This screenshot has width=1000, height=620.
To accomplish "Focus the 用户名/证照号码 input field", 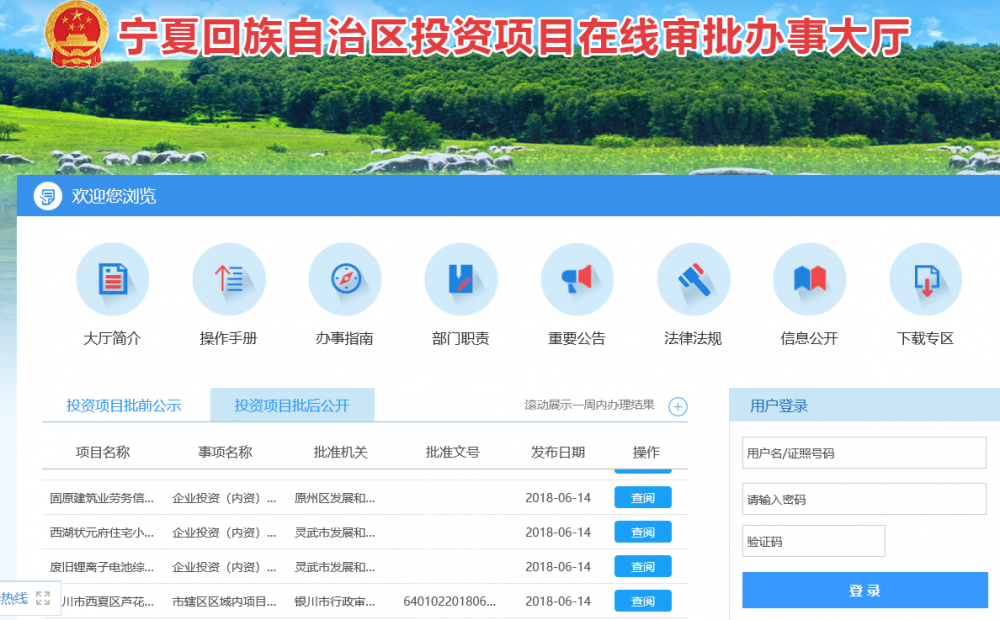I will [x=864, y=453].
